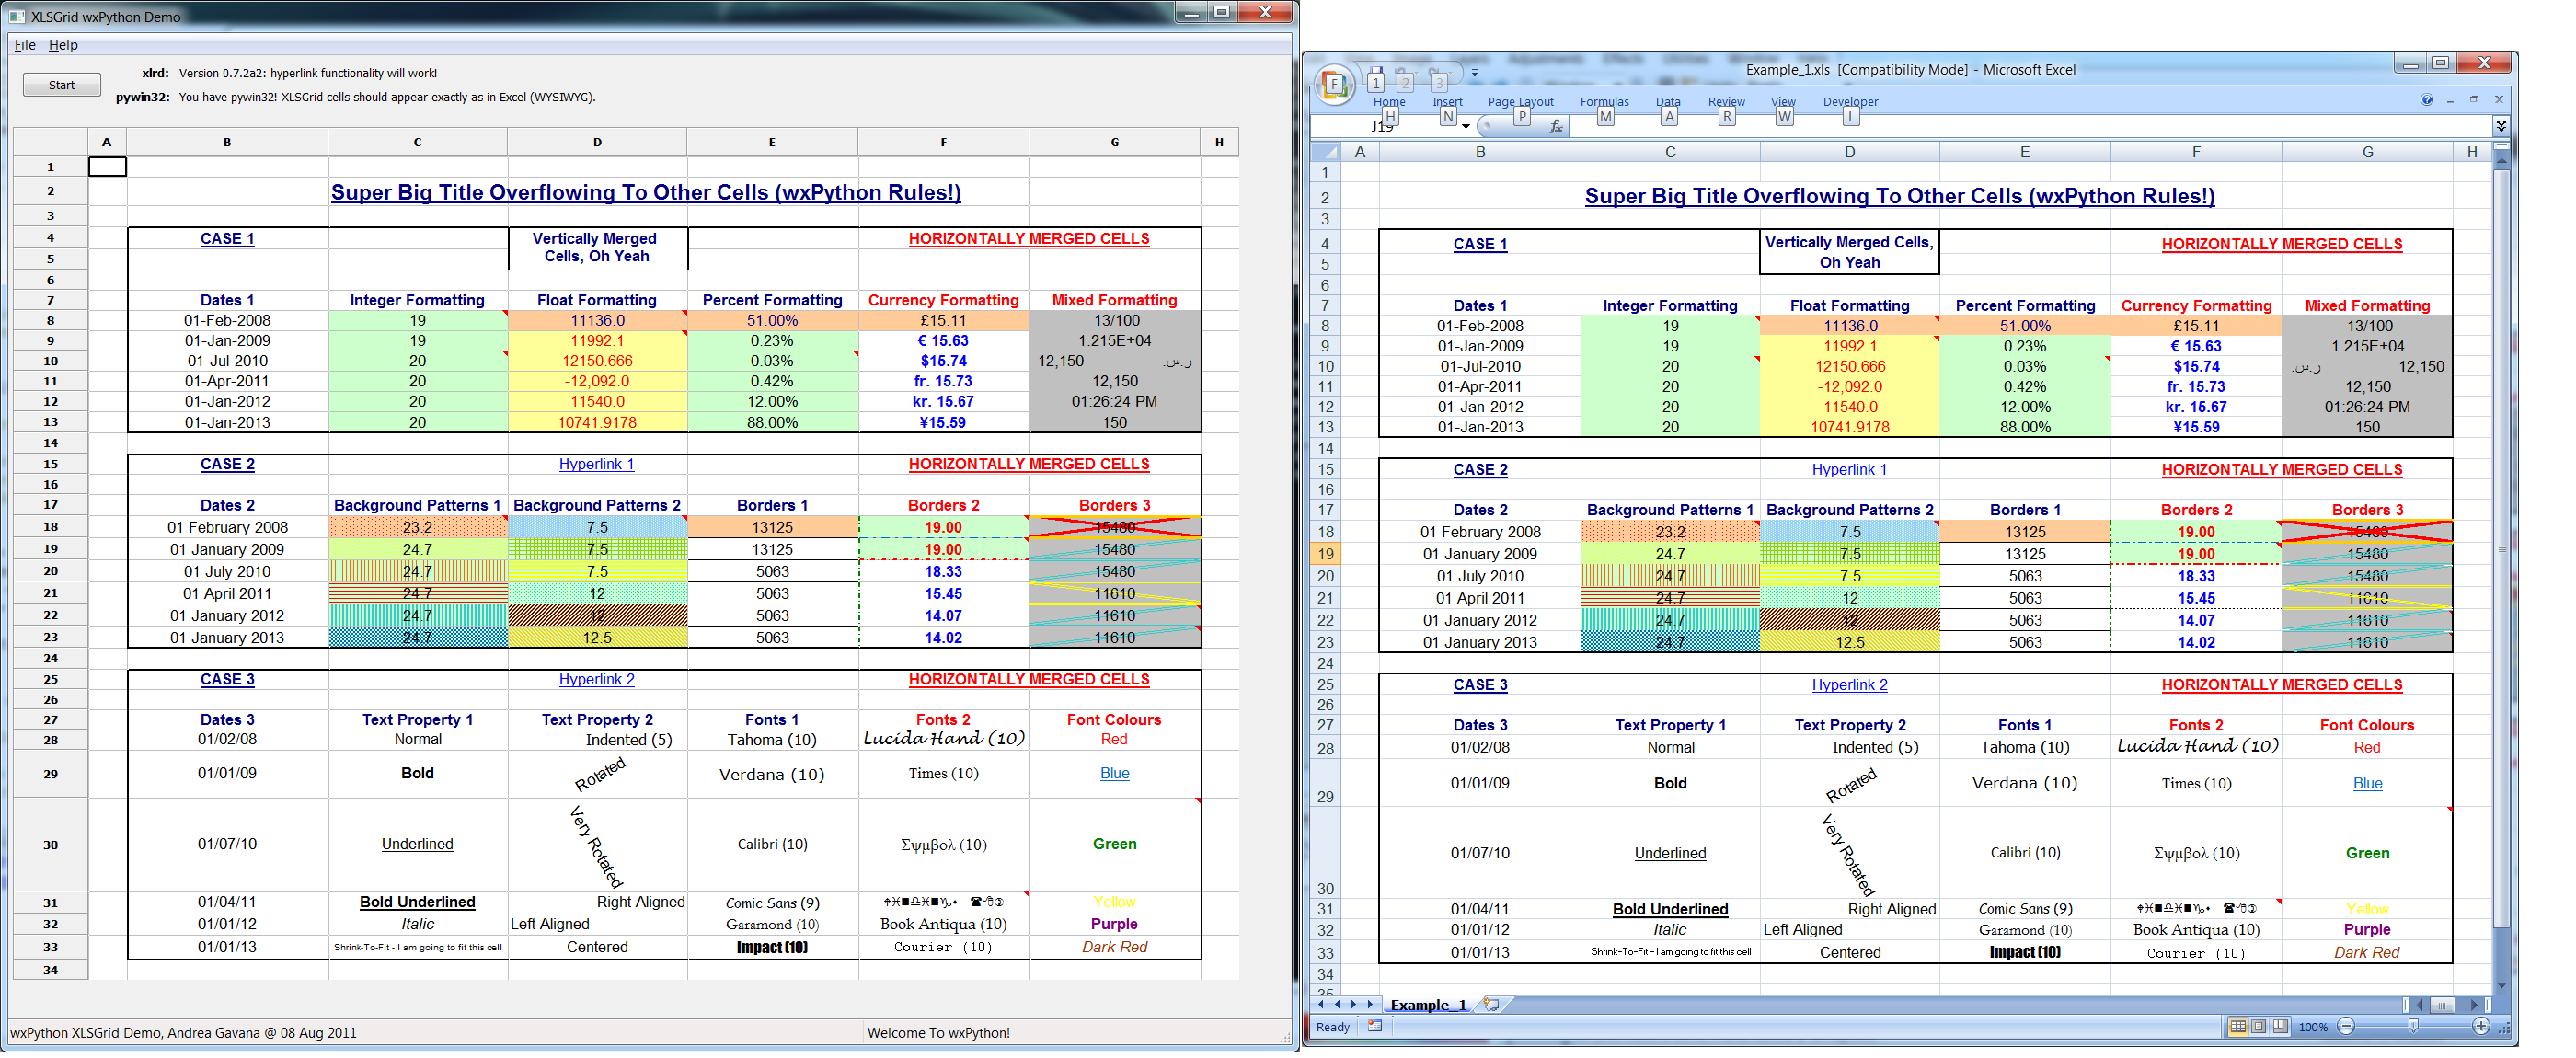
Task: Open the Name Box dropdown arrow
Action: coord(1466,126)
